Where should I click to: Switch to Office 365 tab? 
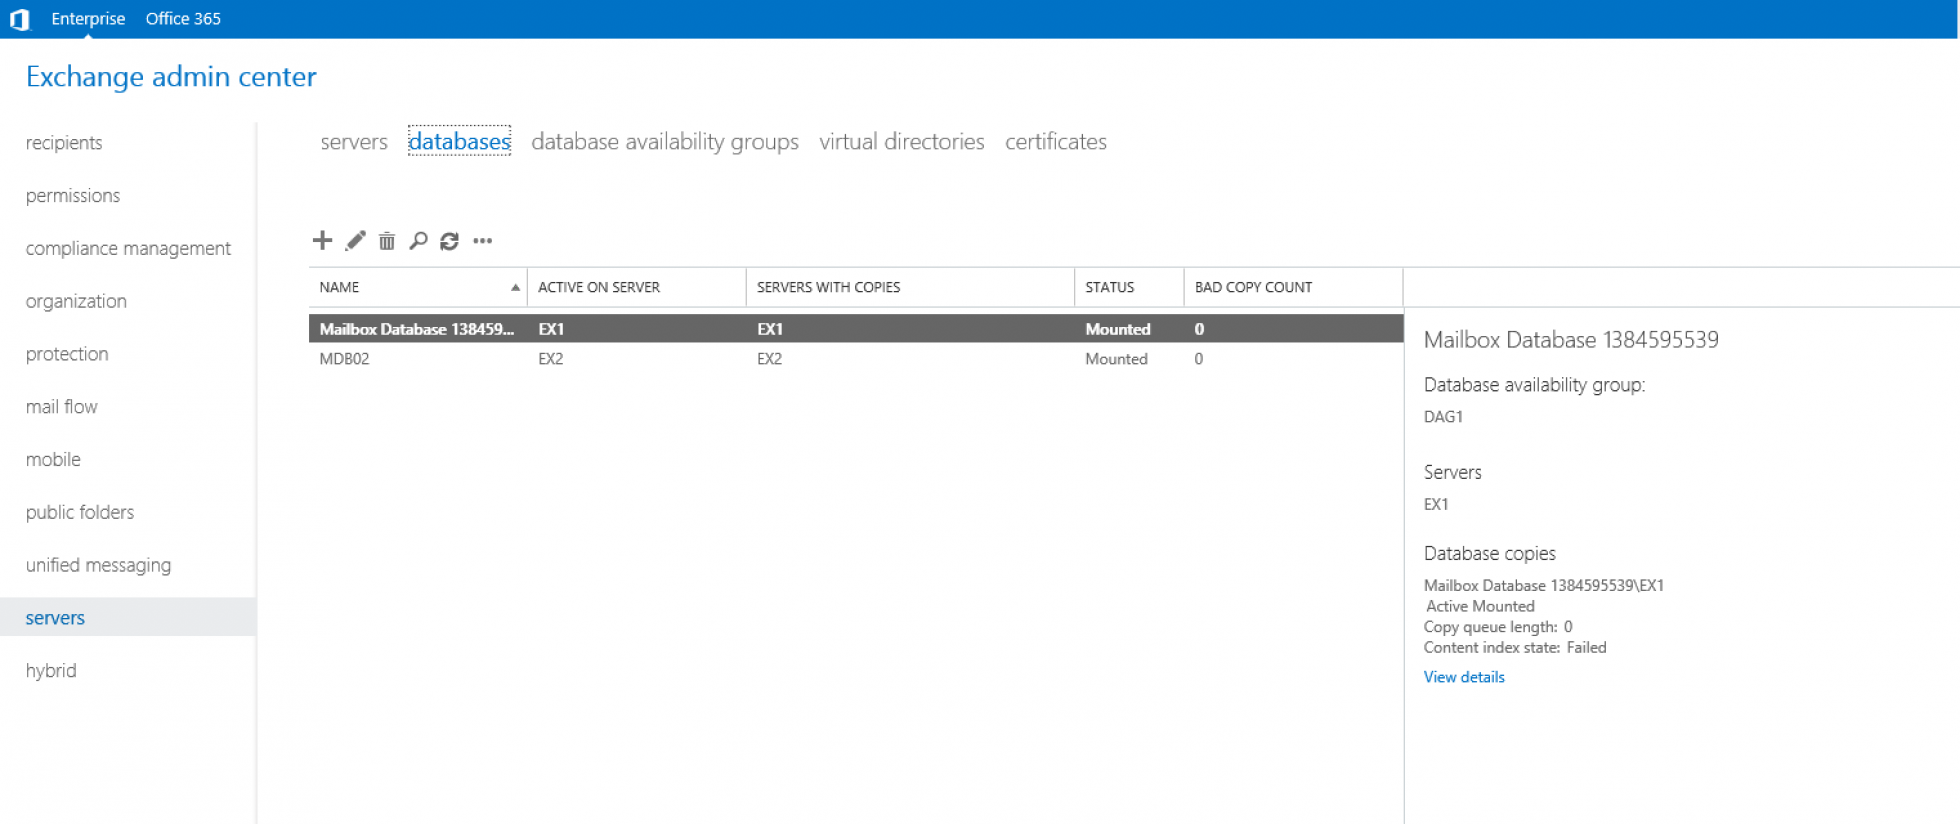(183, 19)
